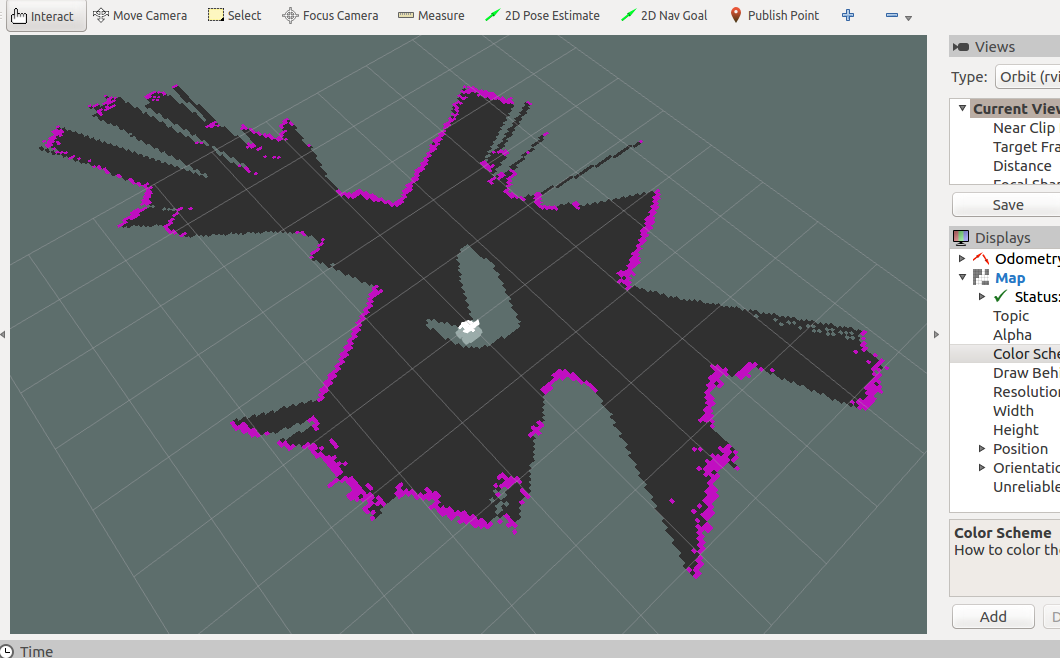Choose the Select tool
Screen dimensions: 1060x658
[235, 16]
